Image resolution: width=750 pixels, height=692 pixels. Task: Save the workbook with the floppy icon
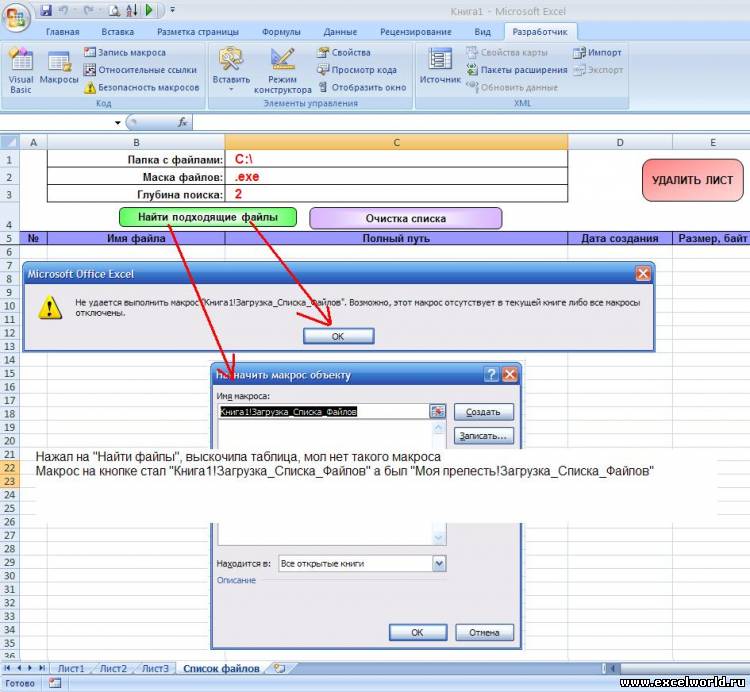tap(45, 10)
